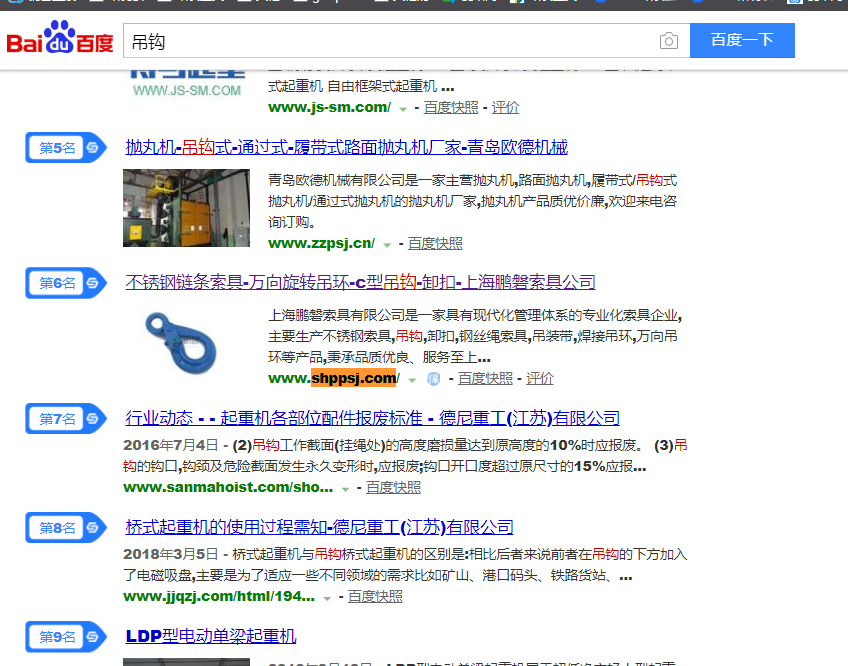Click the swirl icon on 第7名 badge
The image size is (848, 666).
click(92, 419)
